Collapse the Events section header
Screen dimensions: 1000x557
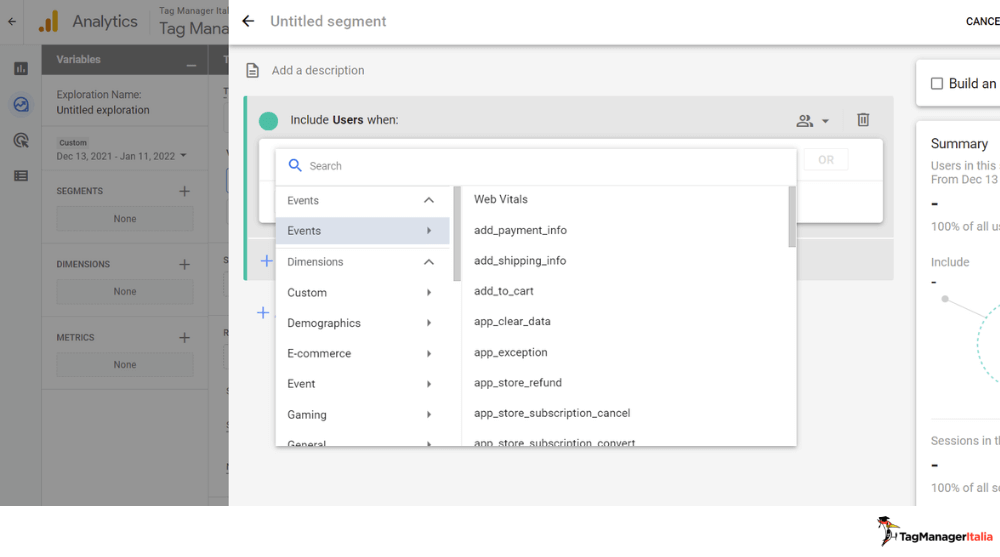362,200
